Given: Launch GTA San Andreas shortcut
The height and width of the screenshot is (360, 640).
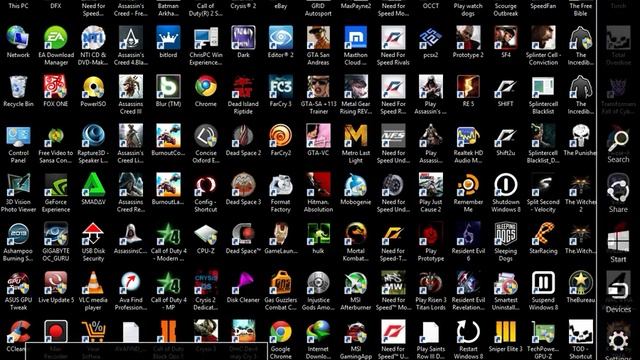Looking at the screenshot, I should pos(318,38).
